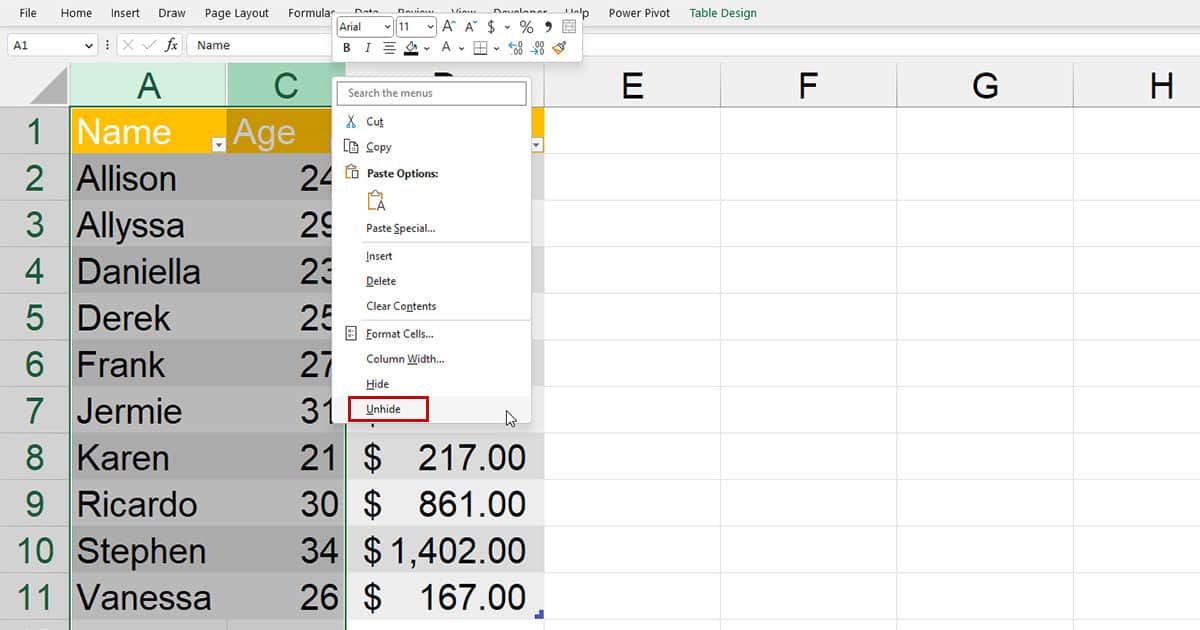Select row 8 header
This screenshot has width=1200, height=630.
pyautogui.click(x=35, y=457)
